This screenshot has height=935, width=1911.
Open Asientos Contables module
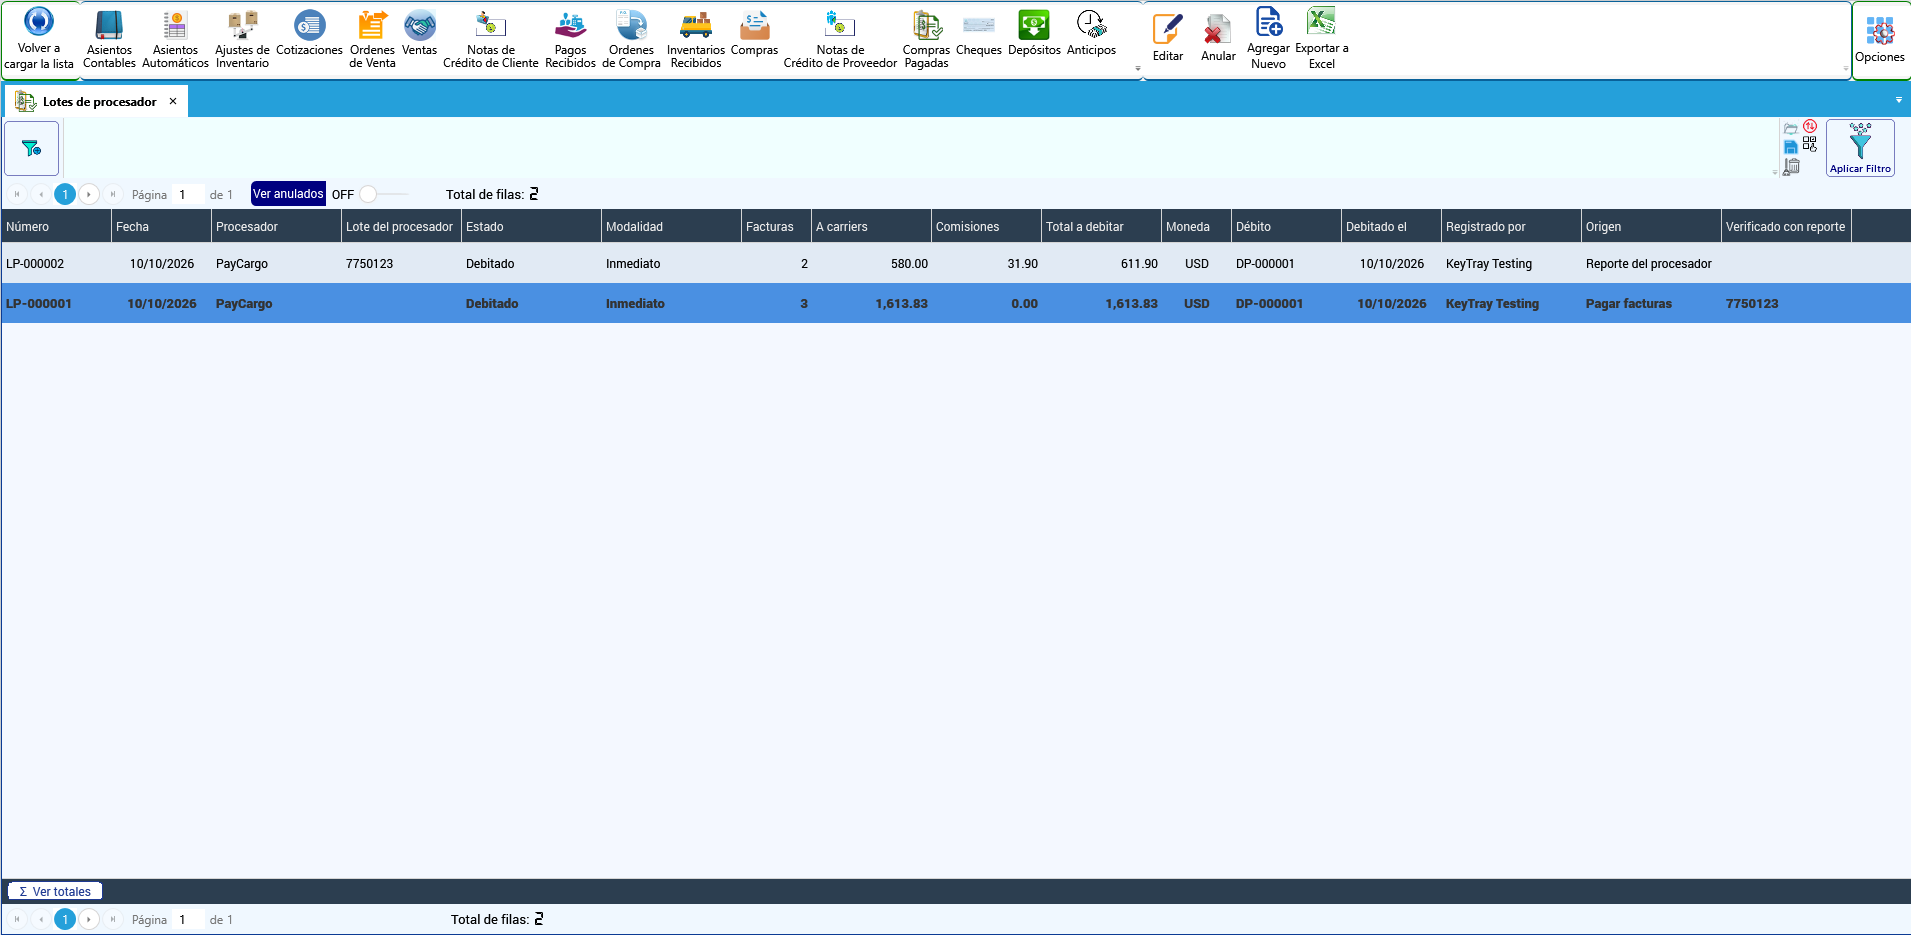[x=109, y=40]
